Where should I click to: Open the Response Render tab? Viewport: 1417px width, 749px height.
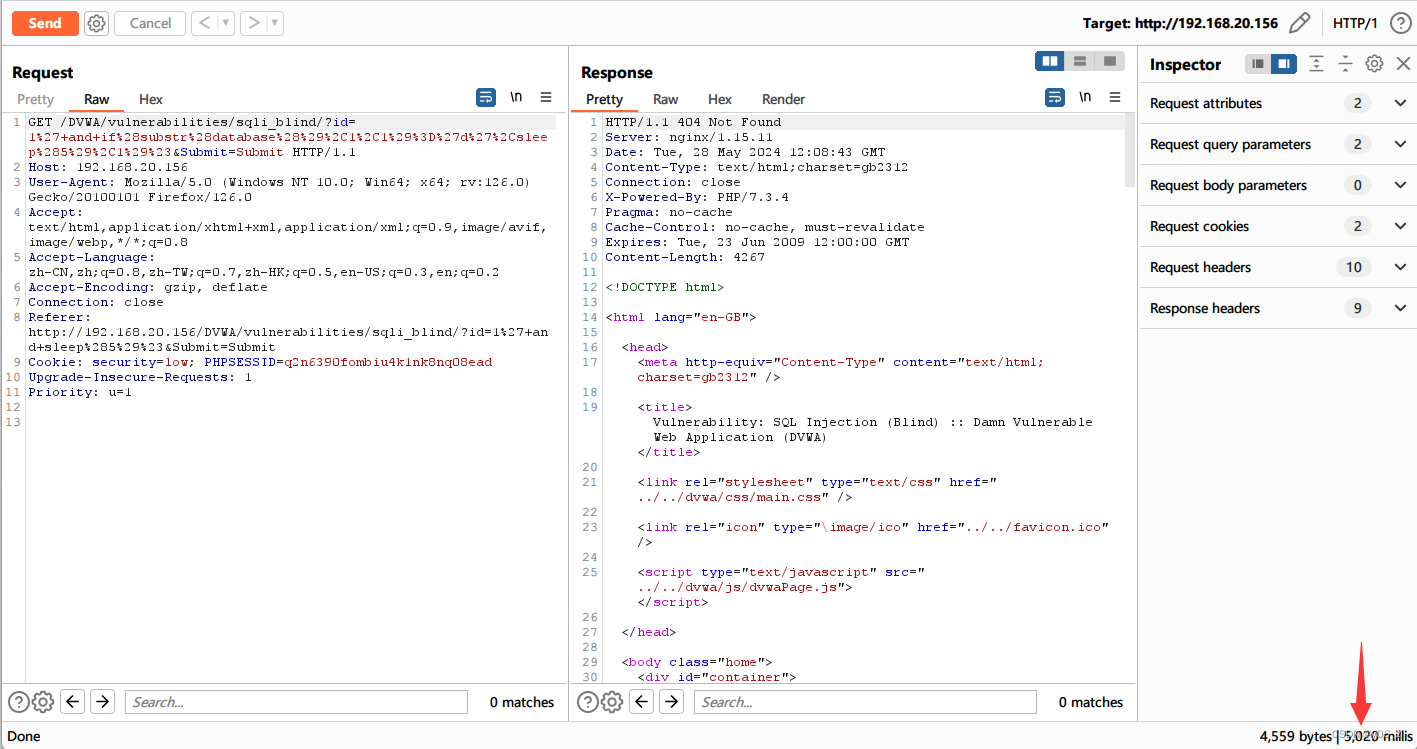(784, 99)
